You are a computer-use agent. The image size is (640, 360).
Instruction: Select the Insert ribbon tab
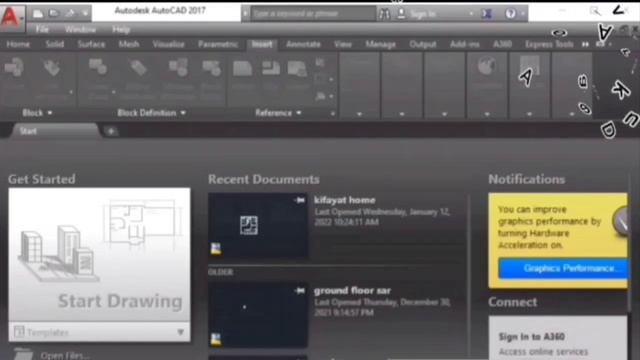pyautogui.click(x=262, y=44)
